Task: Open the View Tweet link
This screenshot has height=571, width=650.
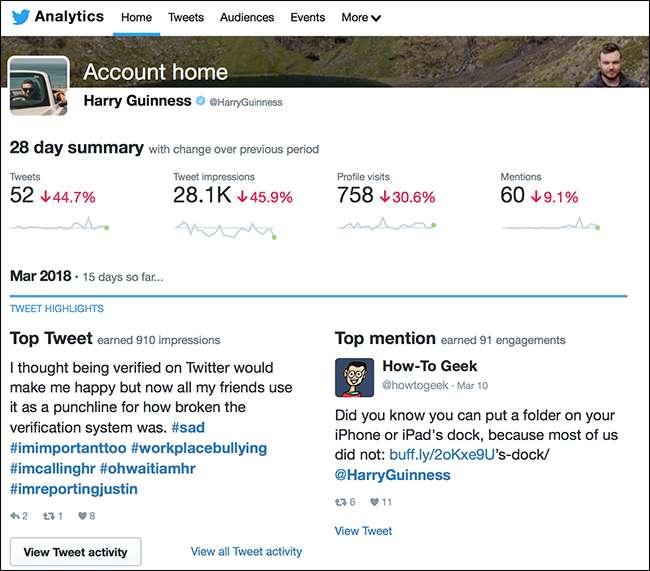Action: pos(363,531)
